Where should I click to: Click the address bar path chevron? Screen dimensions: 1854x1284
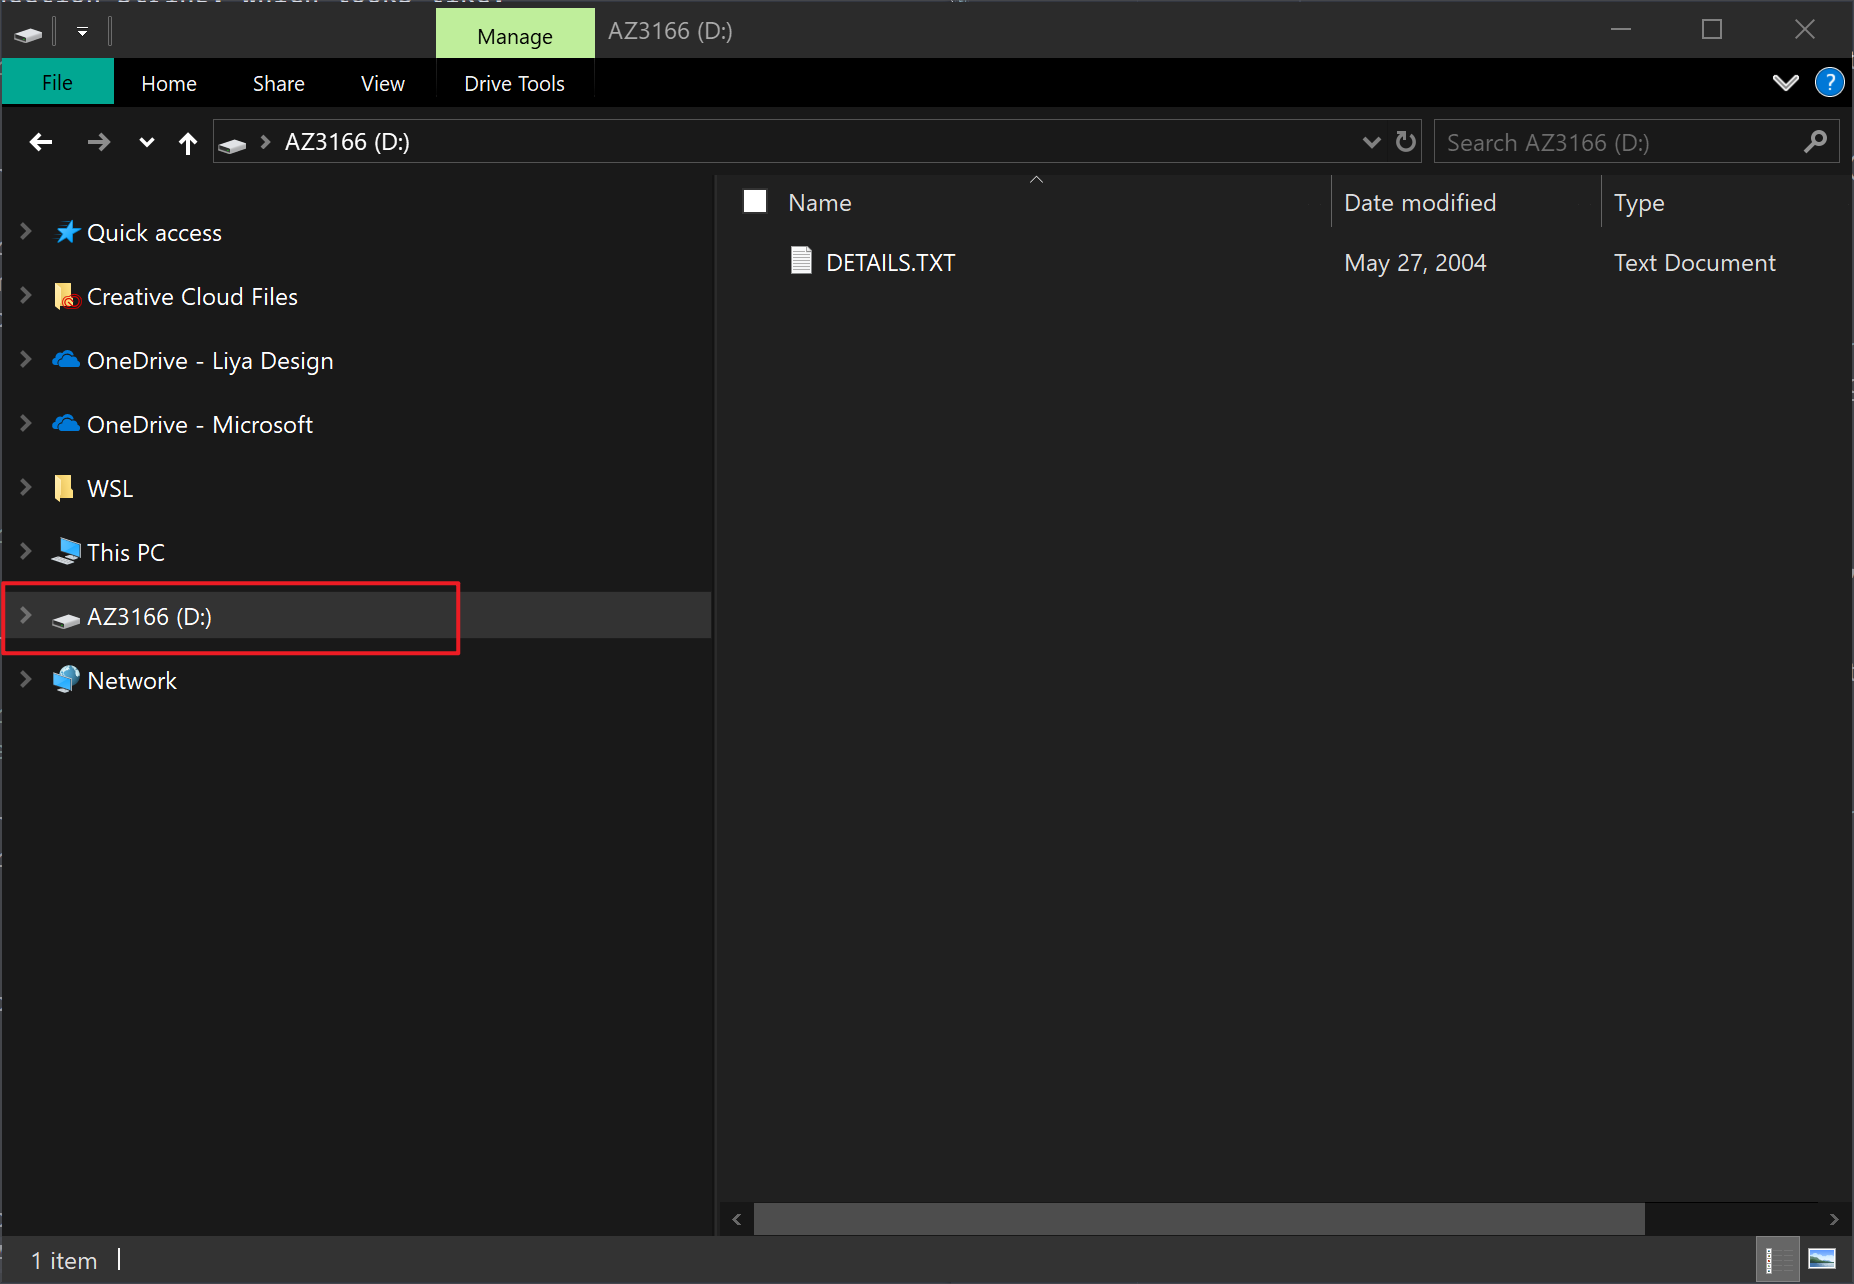pos(265,142)
